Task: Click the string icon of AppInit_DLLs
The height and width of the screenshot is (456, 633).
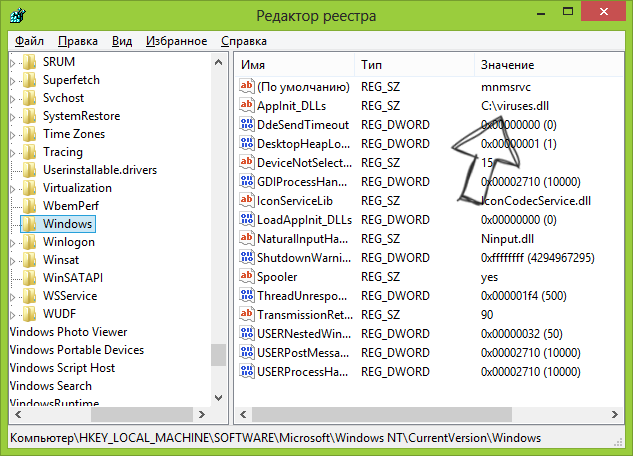Action: 247,105
